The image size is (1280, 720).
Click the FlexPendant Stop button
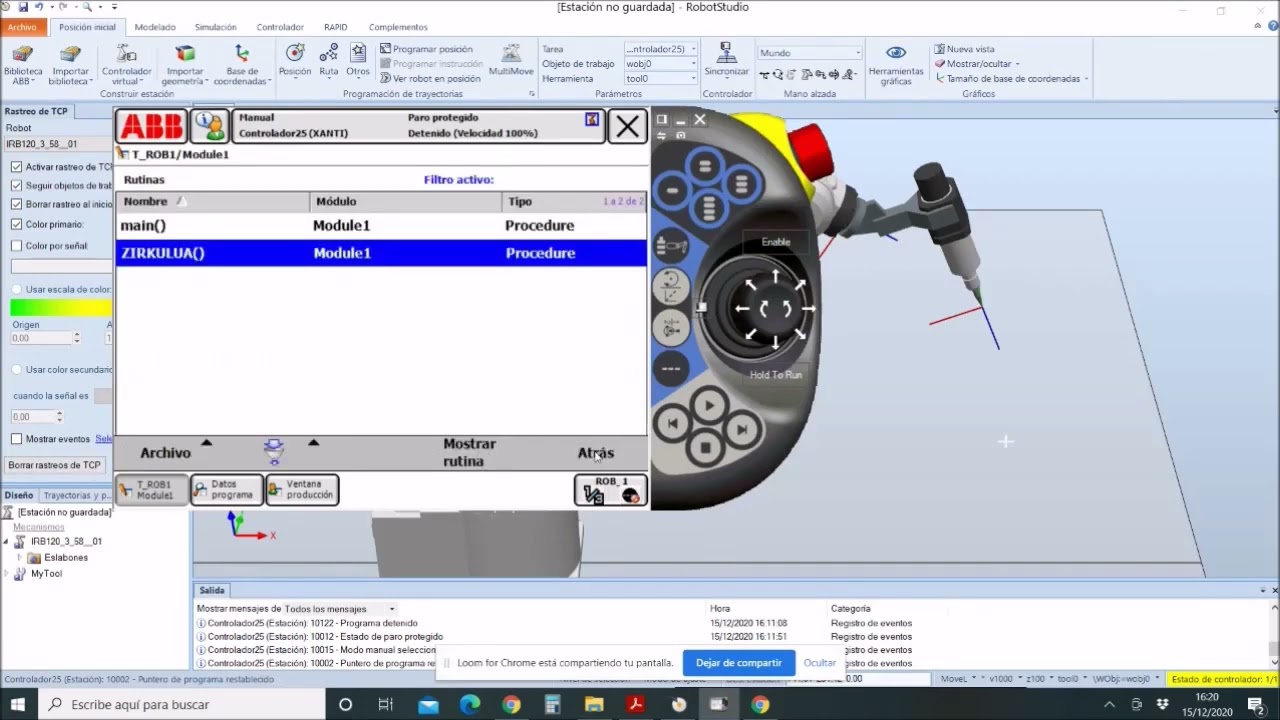point(705,448)
